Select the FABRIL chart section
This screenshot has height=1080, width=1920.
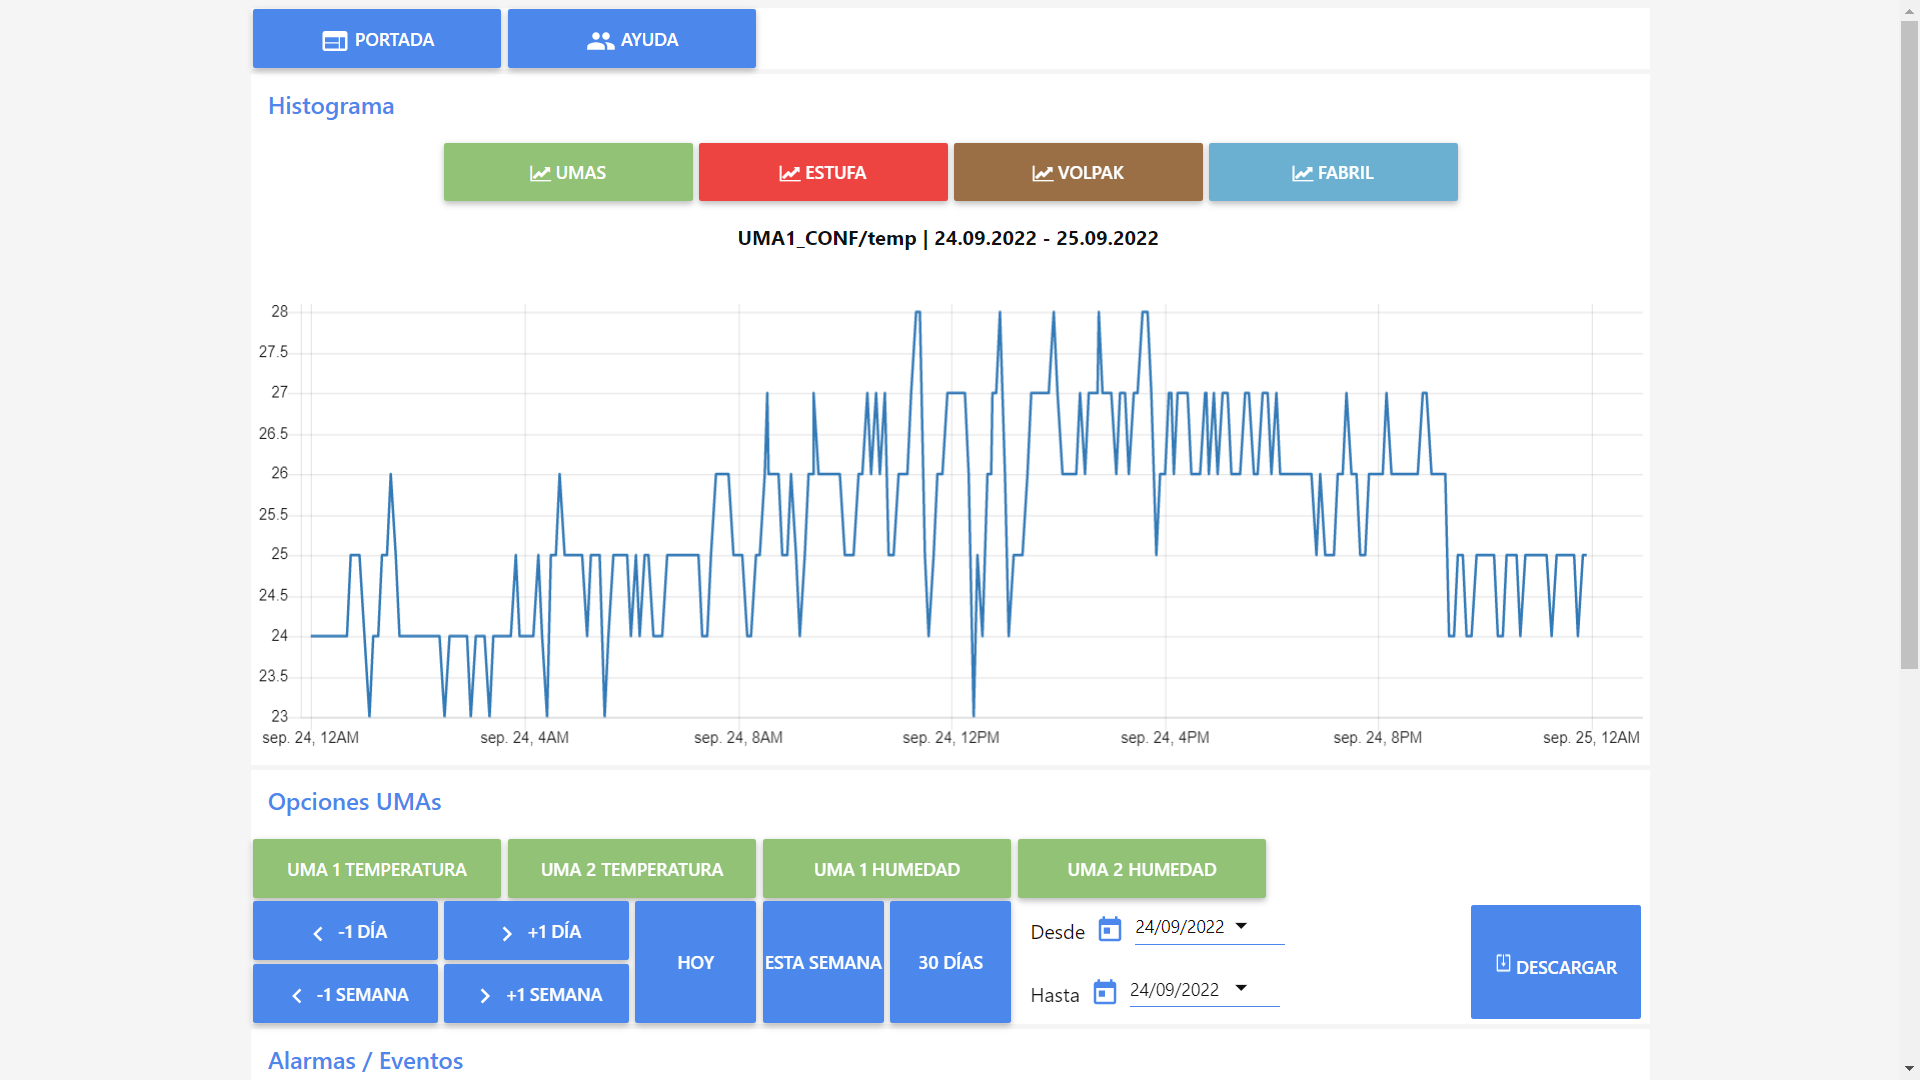1333,172
